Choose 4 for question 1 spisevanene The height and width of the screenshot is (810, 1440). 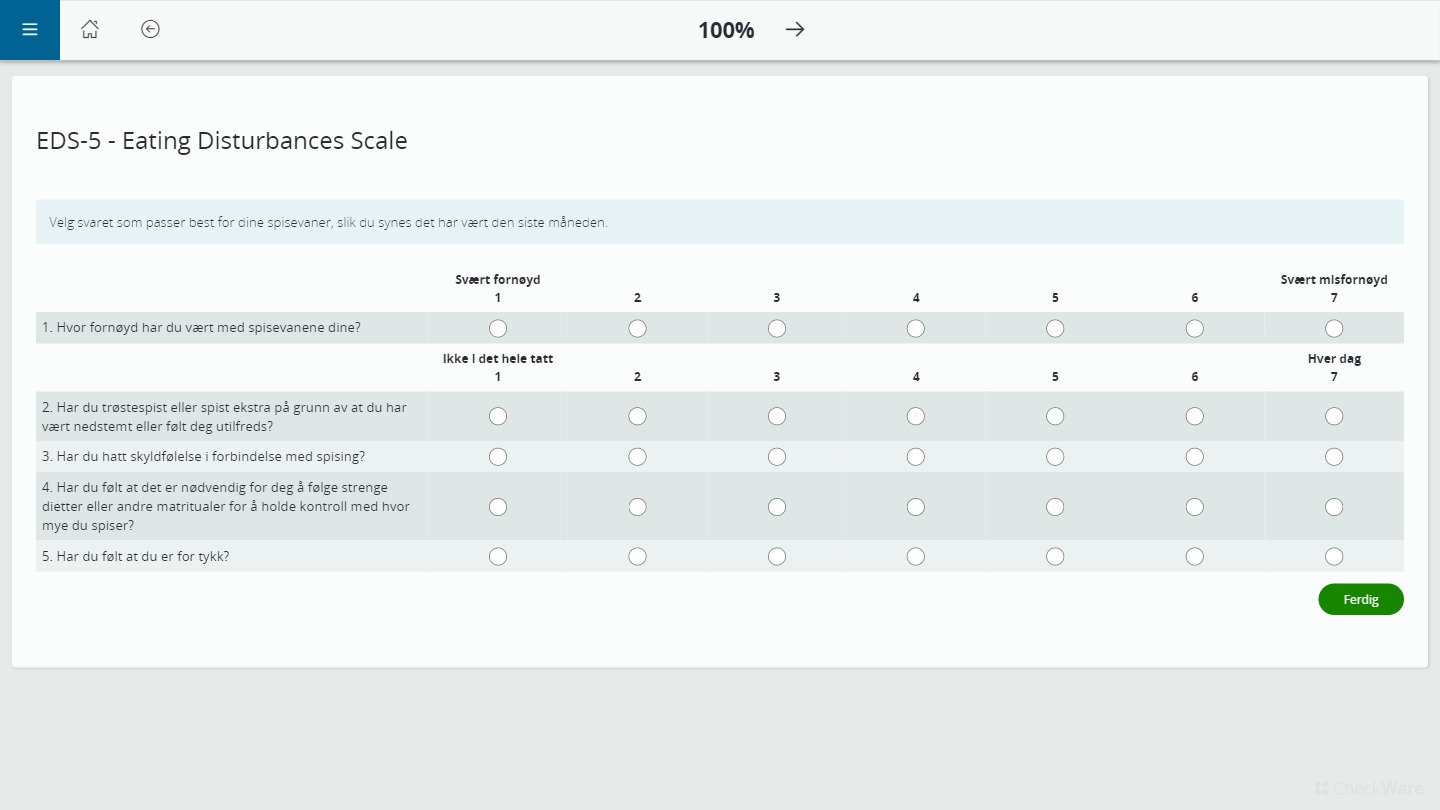(916, 328)
